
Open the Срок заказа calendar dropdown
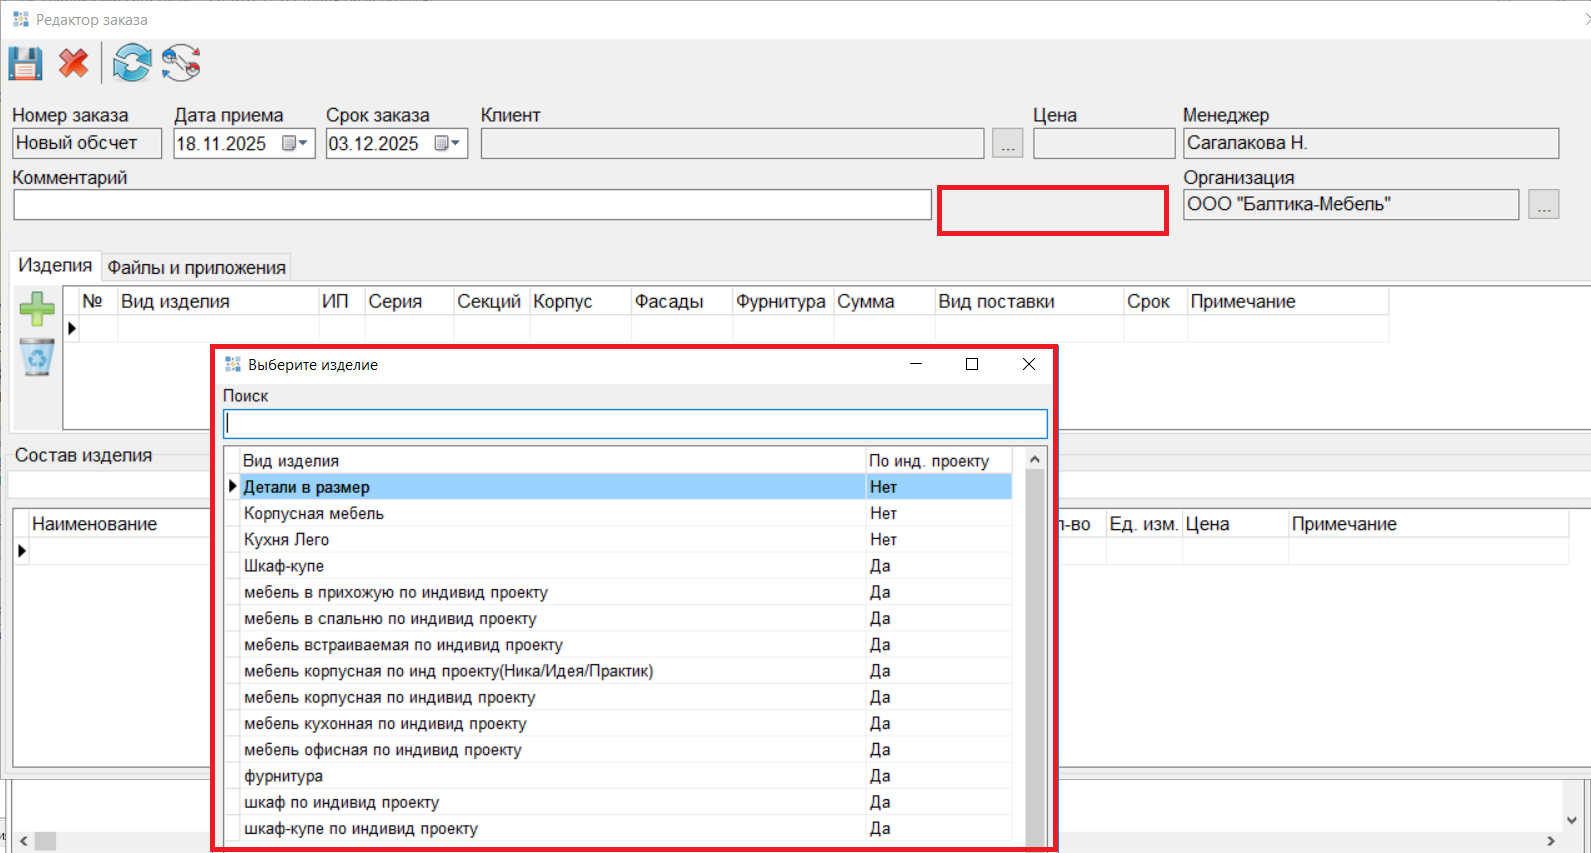[x=447, y=144]
